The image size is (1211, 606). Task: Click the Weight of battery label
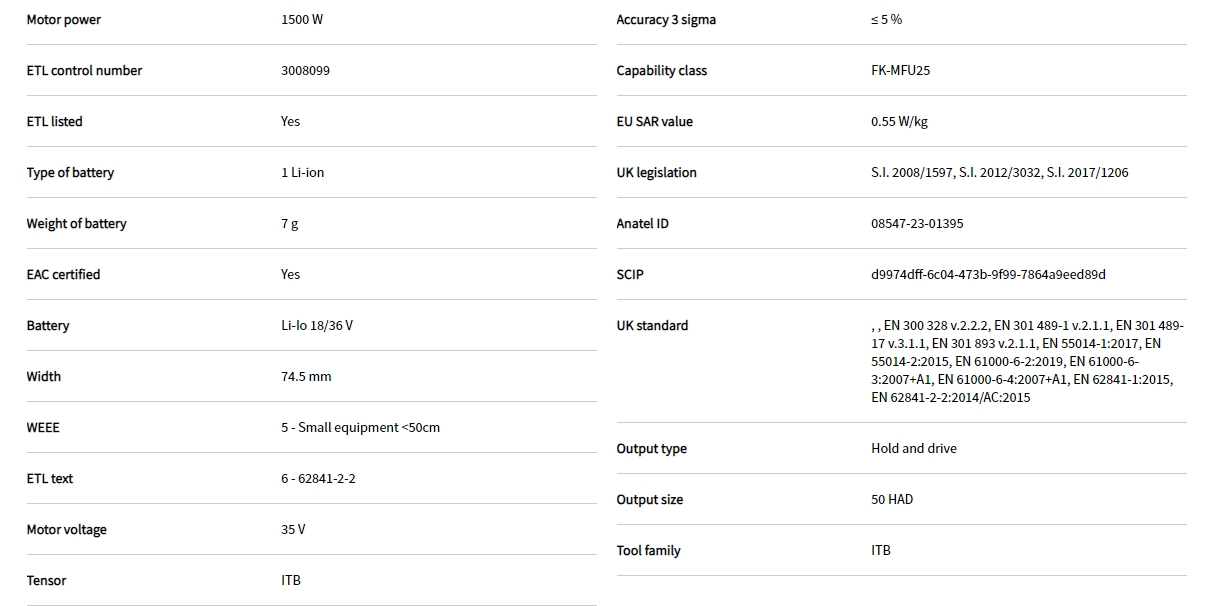tap(76, 224)
